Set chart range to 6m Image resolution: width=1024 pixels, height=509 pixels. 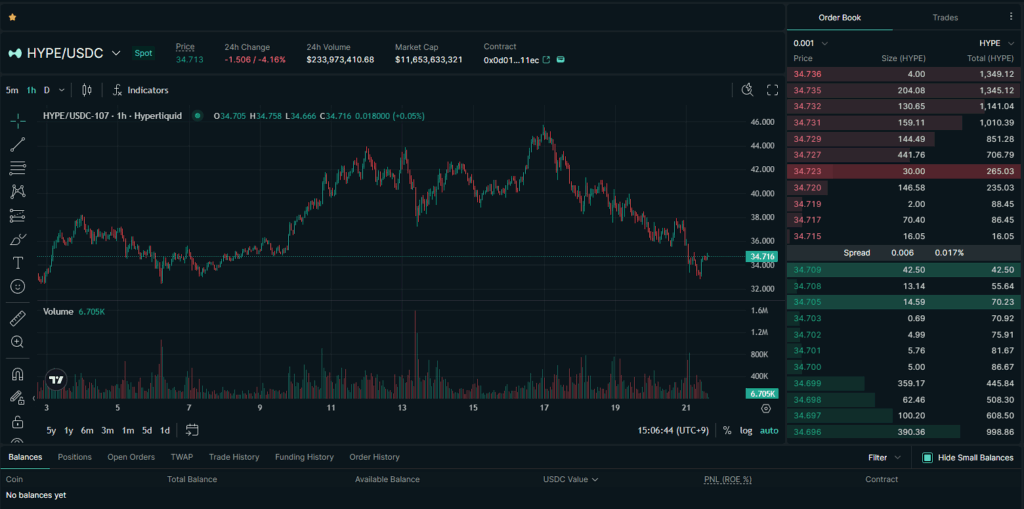click(88, 431)
